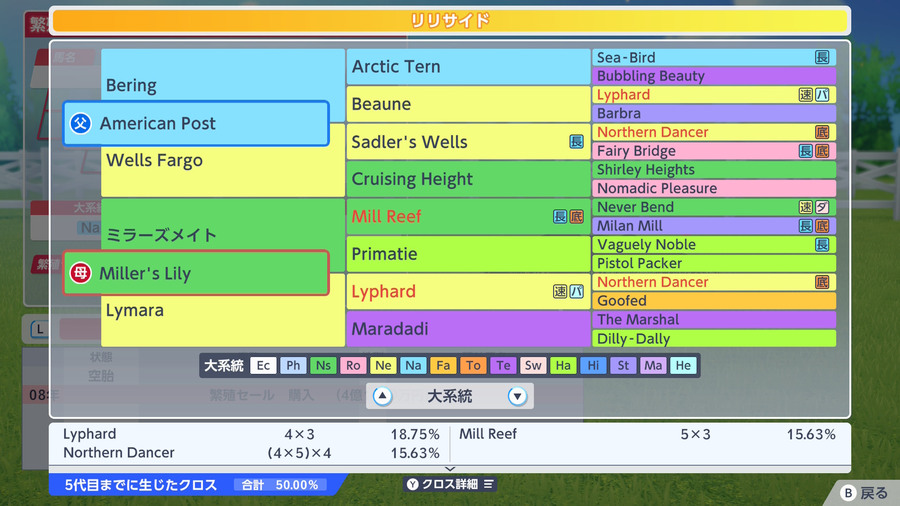Viewport: 900px width, 506px height.
Task: Select The Marshal entry
Action: click(714, 320)
